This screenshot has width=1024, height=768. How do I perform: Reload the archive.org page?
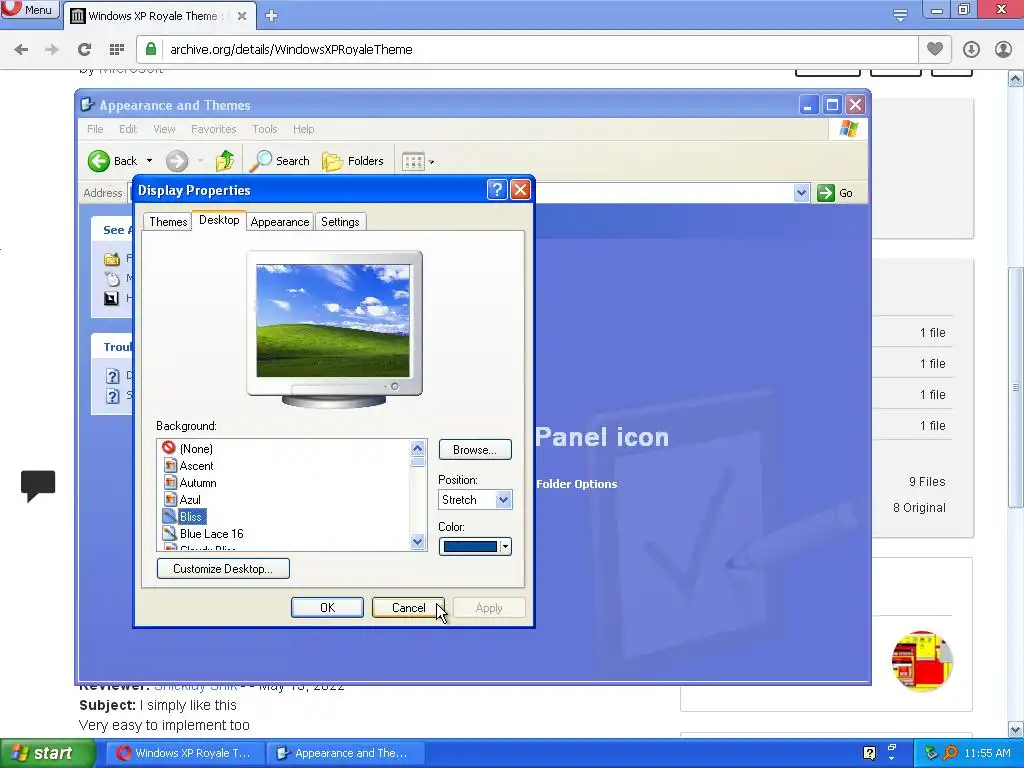point(84,50)
